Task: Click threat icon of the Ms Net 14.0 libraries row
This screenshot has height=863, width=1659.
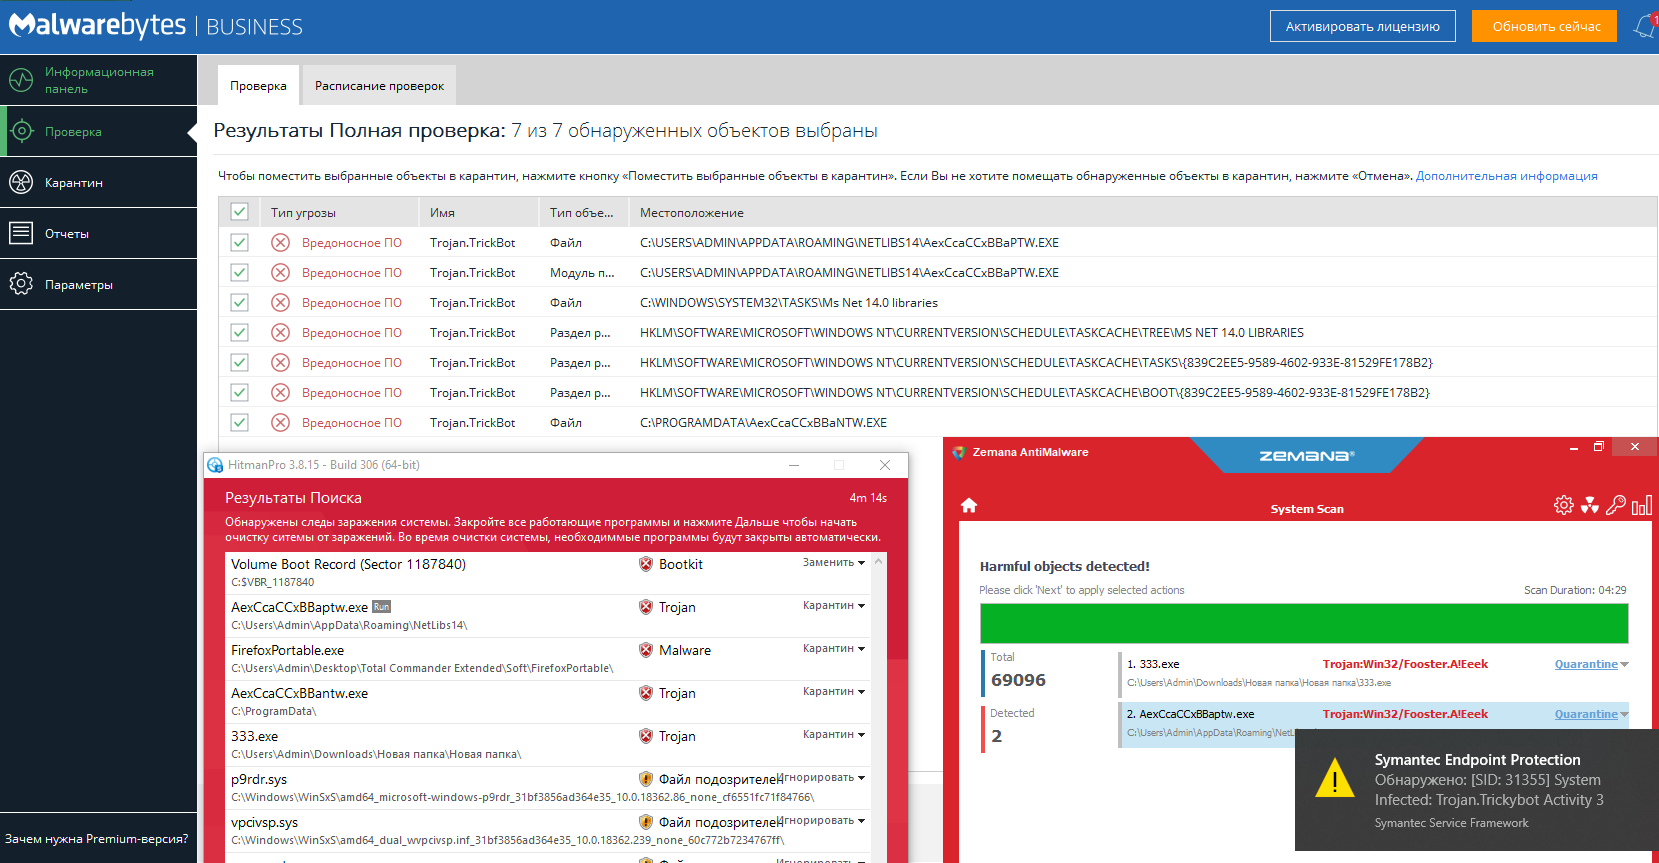Action: point(281,302)
